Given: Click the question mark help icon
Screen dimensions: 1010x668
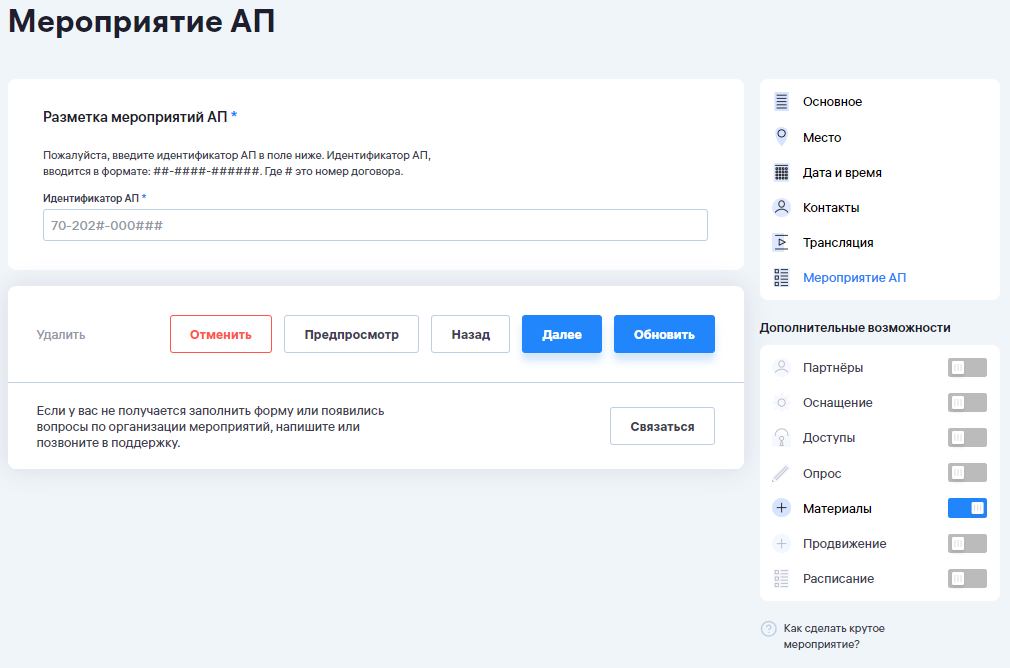Looking at the screenshot, I should 768,629.
